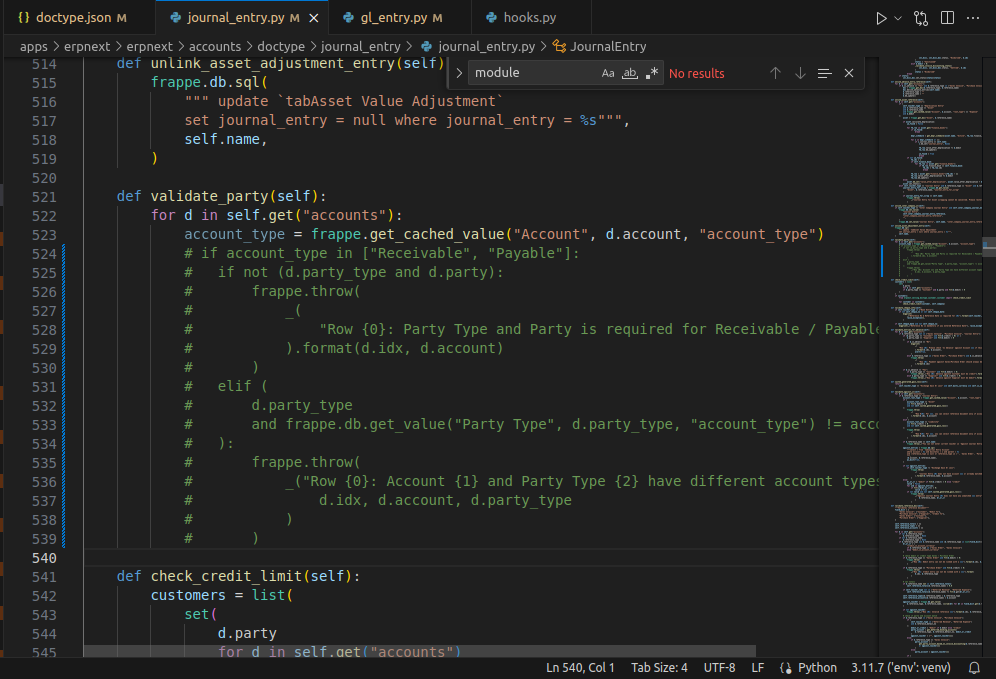Run the Python file with play icon

(881, 18)
